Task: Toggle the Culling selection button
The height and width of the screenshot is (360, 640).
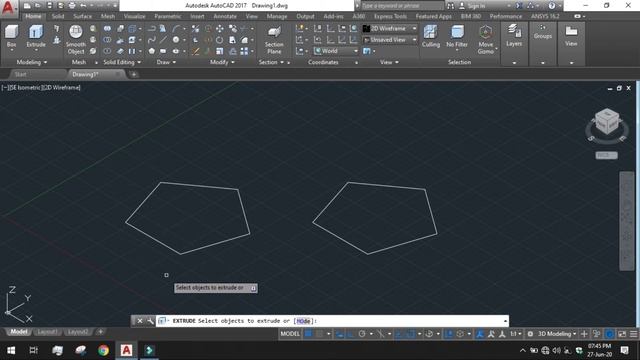Action: coord(431,36)
